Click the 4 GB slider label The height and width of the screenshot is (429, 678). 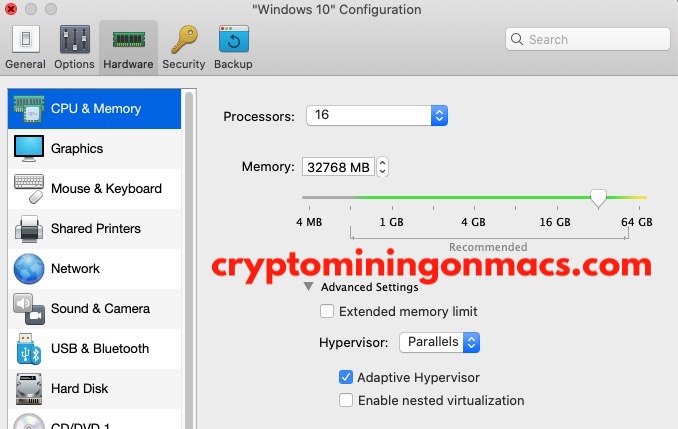[x=473, y=222]
